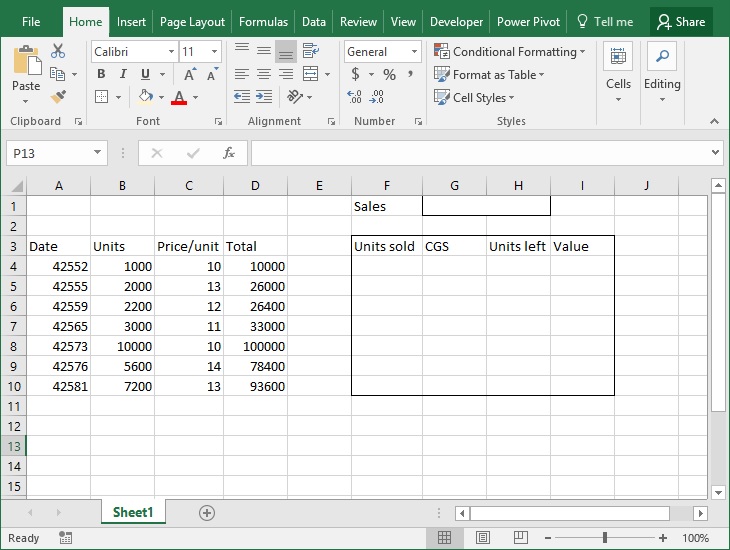Click the zoom slider handle
The width and height of the screenshot is (730, 550).
pos(604,538)
